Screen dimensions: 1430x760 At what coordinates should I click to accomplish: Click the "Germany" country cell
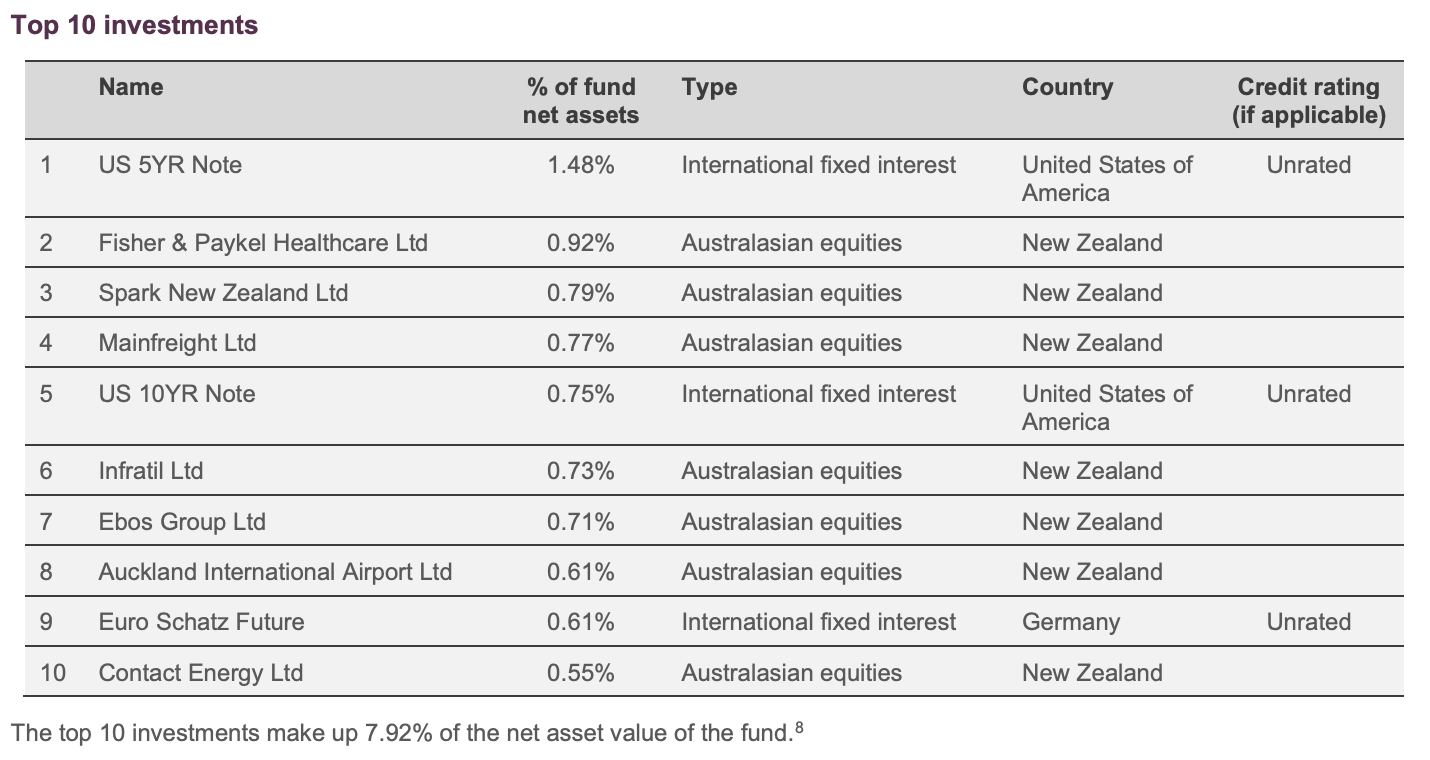pyautogui.click(x=1071, y=622)
